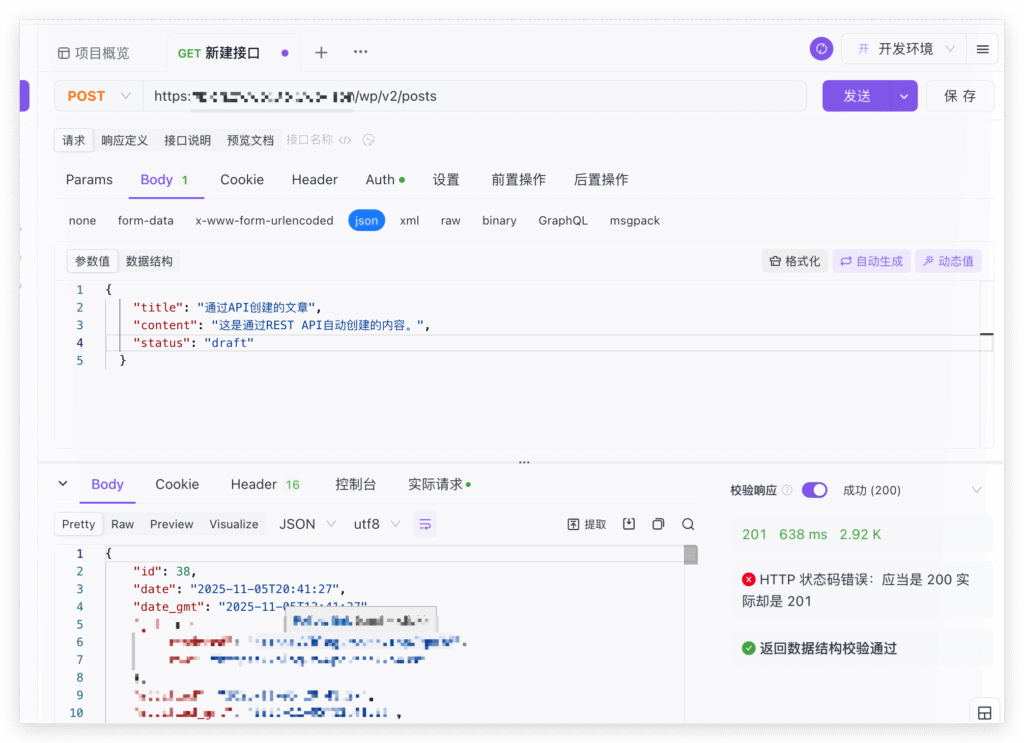Click the response body vertical scrollbar
1024x743 pixels.
[690, 556]
